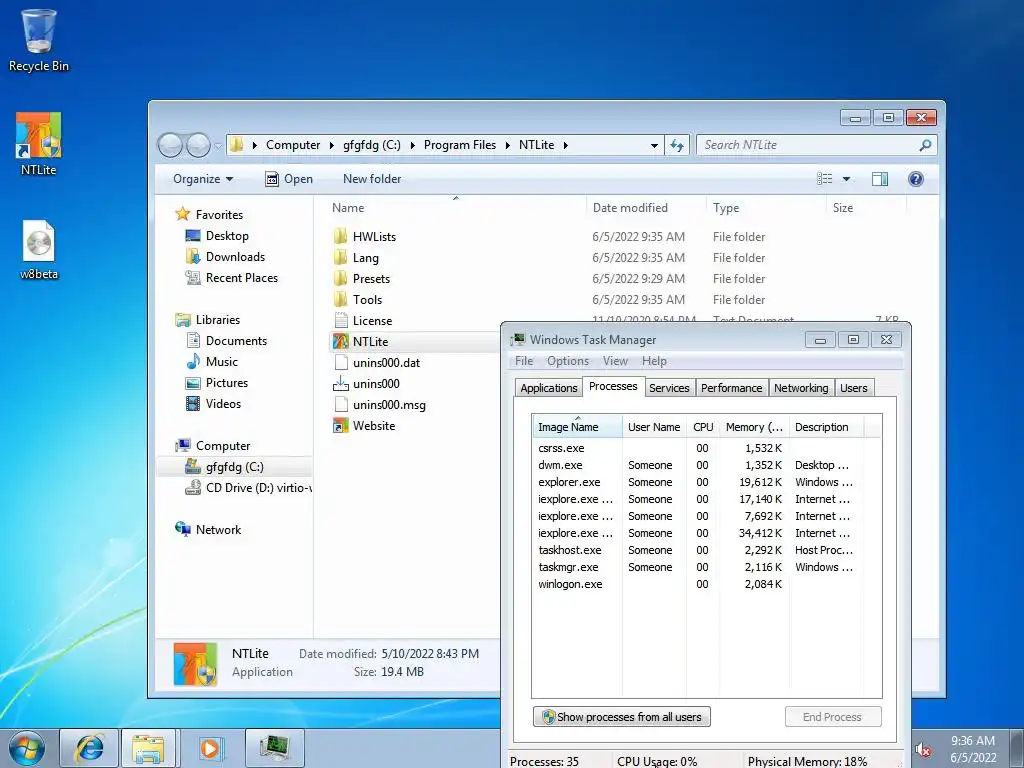Click the Task Manager taskbar icon
1024x768 pixels.
[x=275, y=748]
